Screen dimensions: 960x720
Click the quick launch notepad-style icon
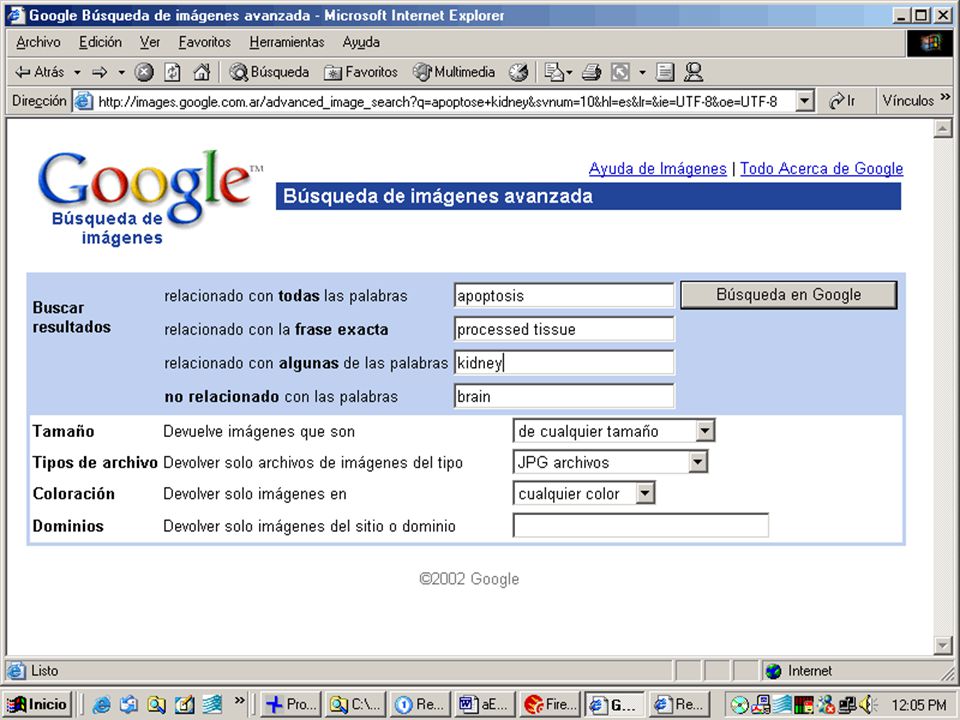pos(184,705)
